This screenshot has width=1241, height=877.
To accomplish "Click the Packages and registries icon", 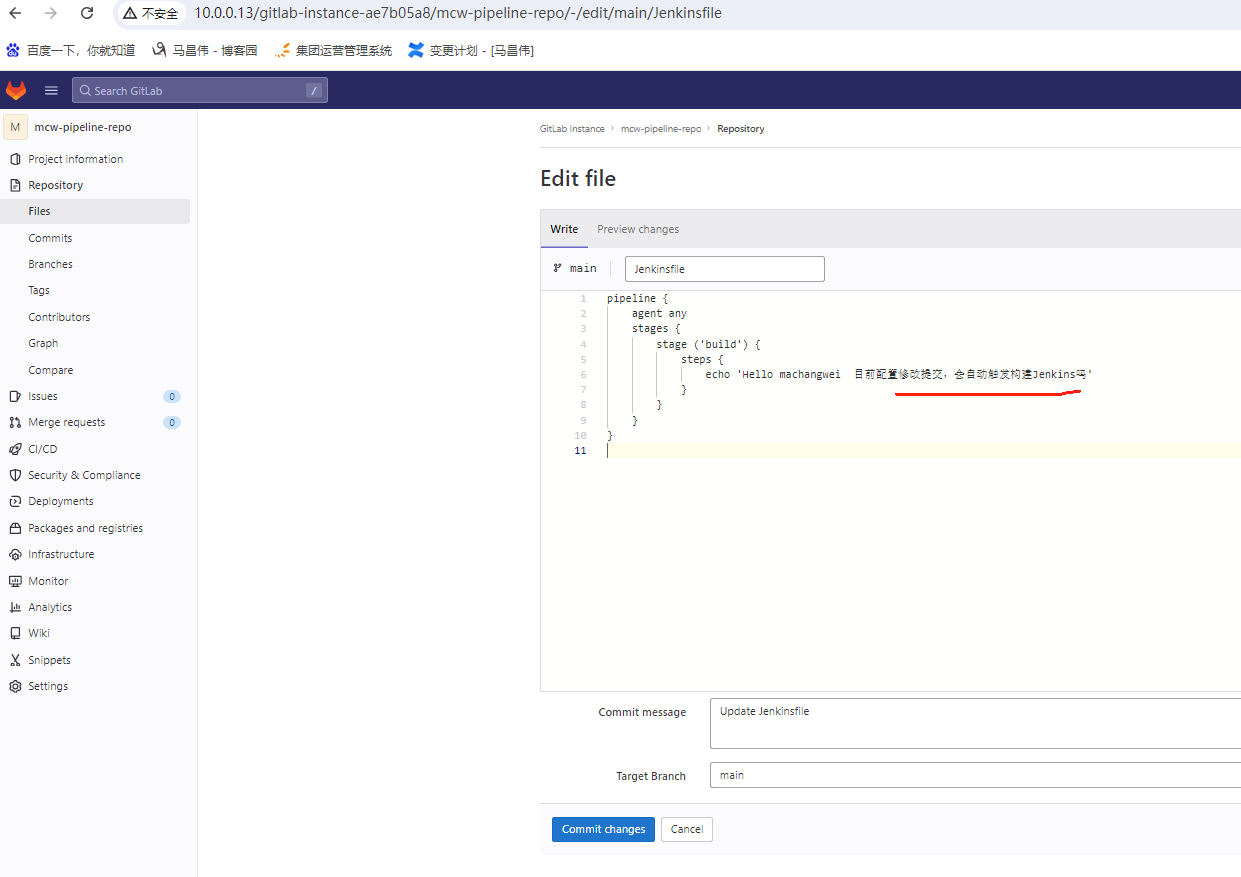I will click(x=15, y=528).
